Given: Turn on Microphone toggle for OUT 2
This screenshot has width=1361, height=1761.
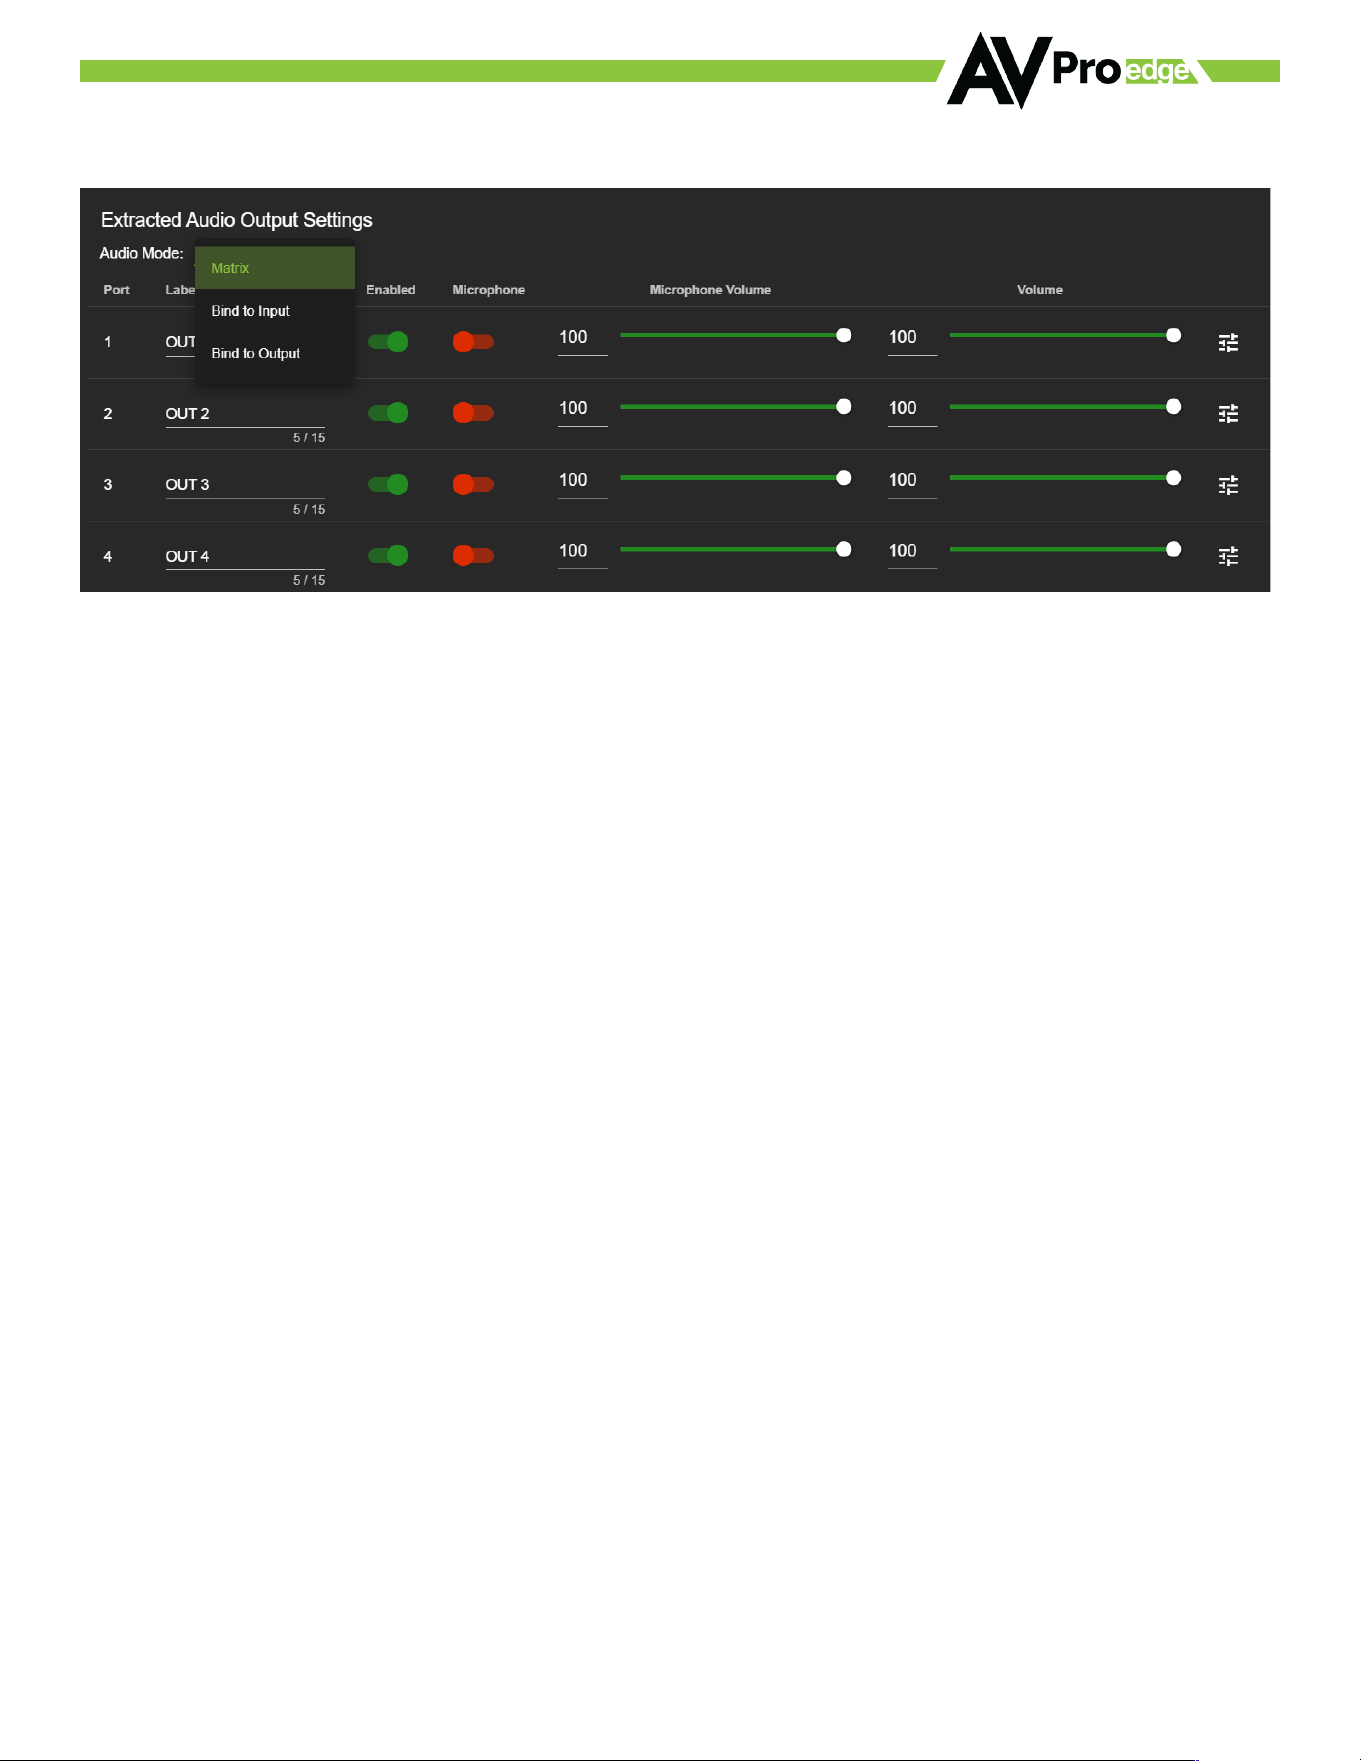Looking at the screenshot, I should point(473,413).
